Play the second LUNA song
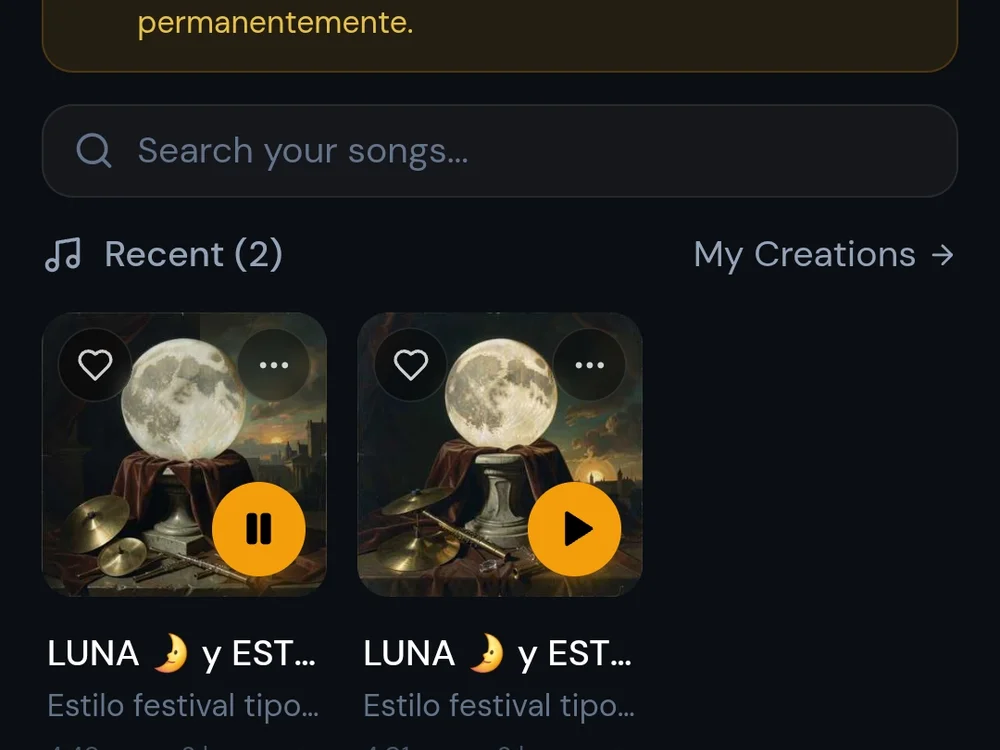The height and width of the screenshot is (750, 1000). coord(575,529)
